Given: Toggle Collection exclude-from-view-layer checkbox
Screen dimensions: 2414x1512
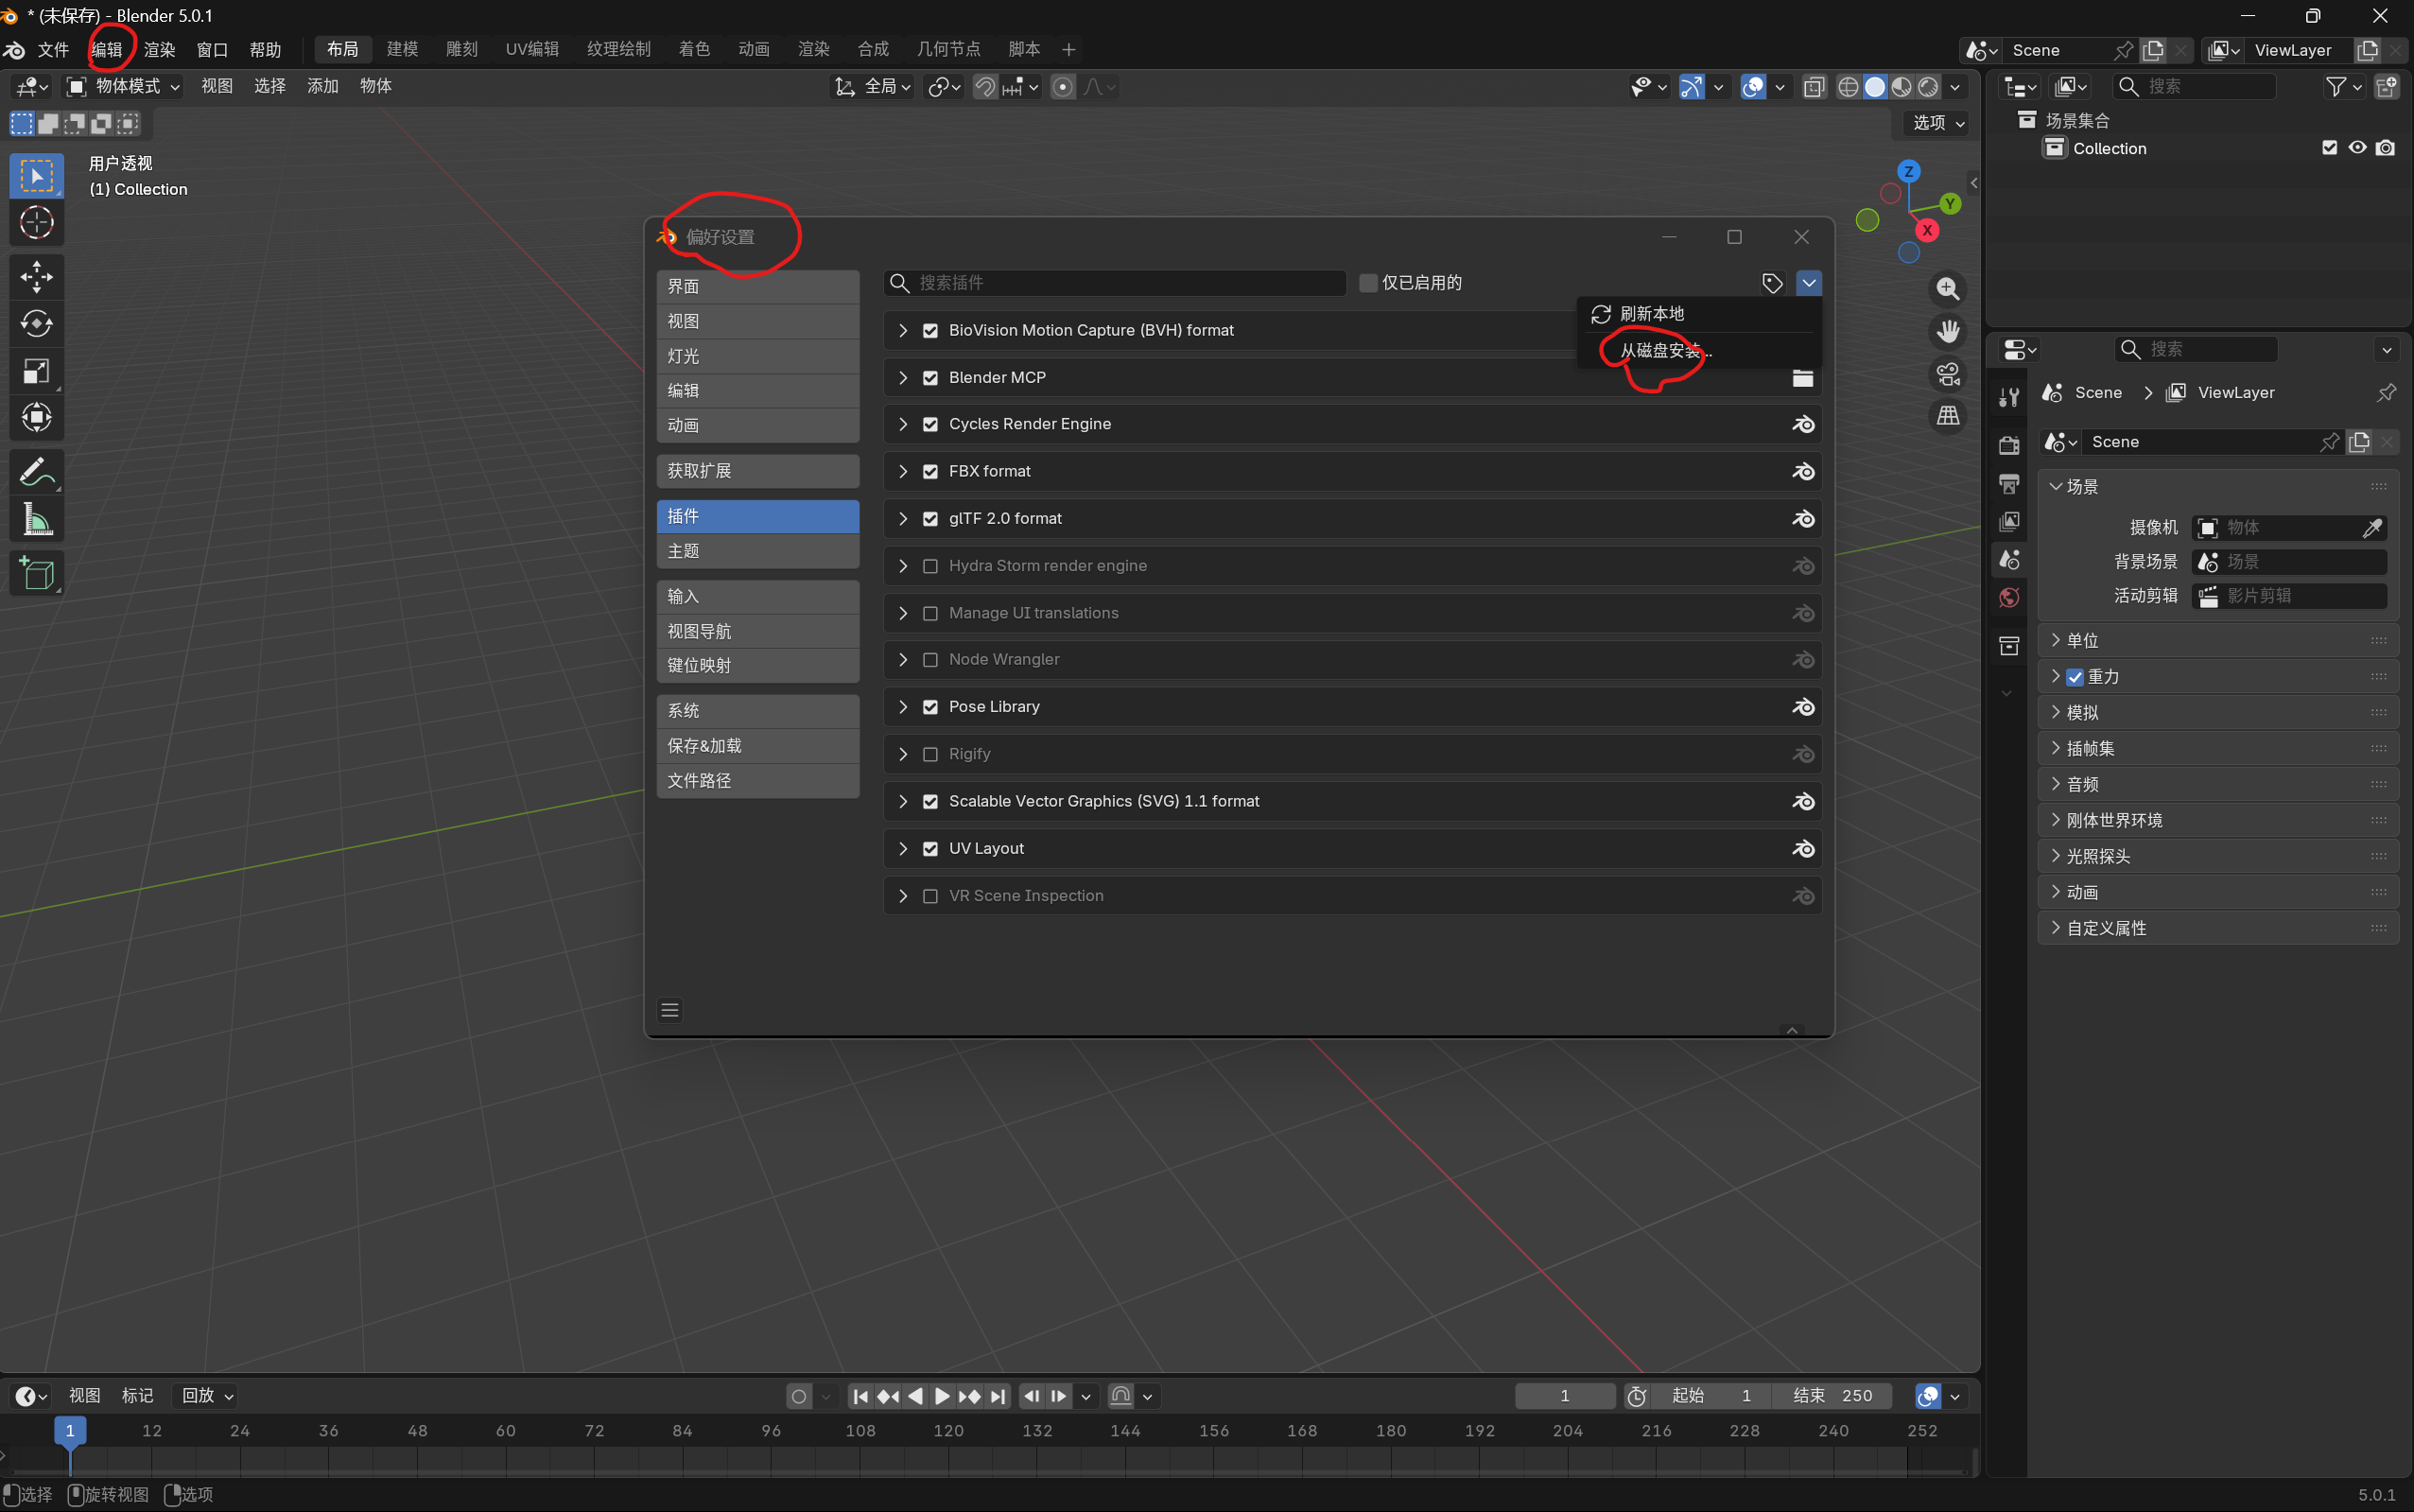Looking at the screenshot, I should pos(2329,148).
